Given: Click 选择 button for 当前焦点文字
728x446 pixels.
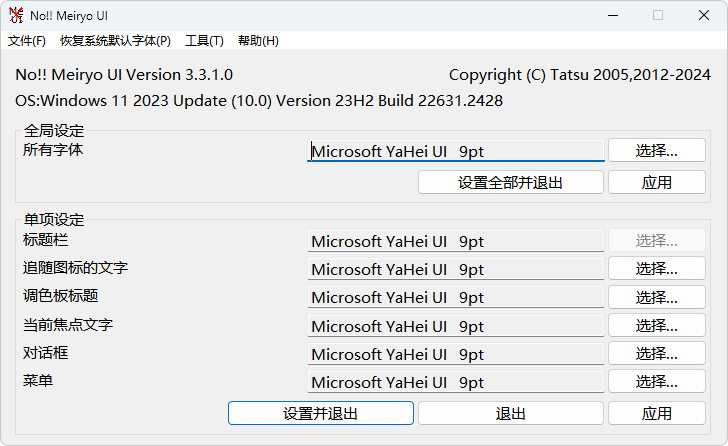Looking at the screenshot, I should pyautogui.click(x=656, y=325).
